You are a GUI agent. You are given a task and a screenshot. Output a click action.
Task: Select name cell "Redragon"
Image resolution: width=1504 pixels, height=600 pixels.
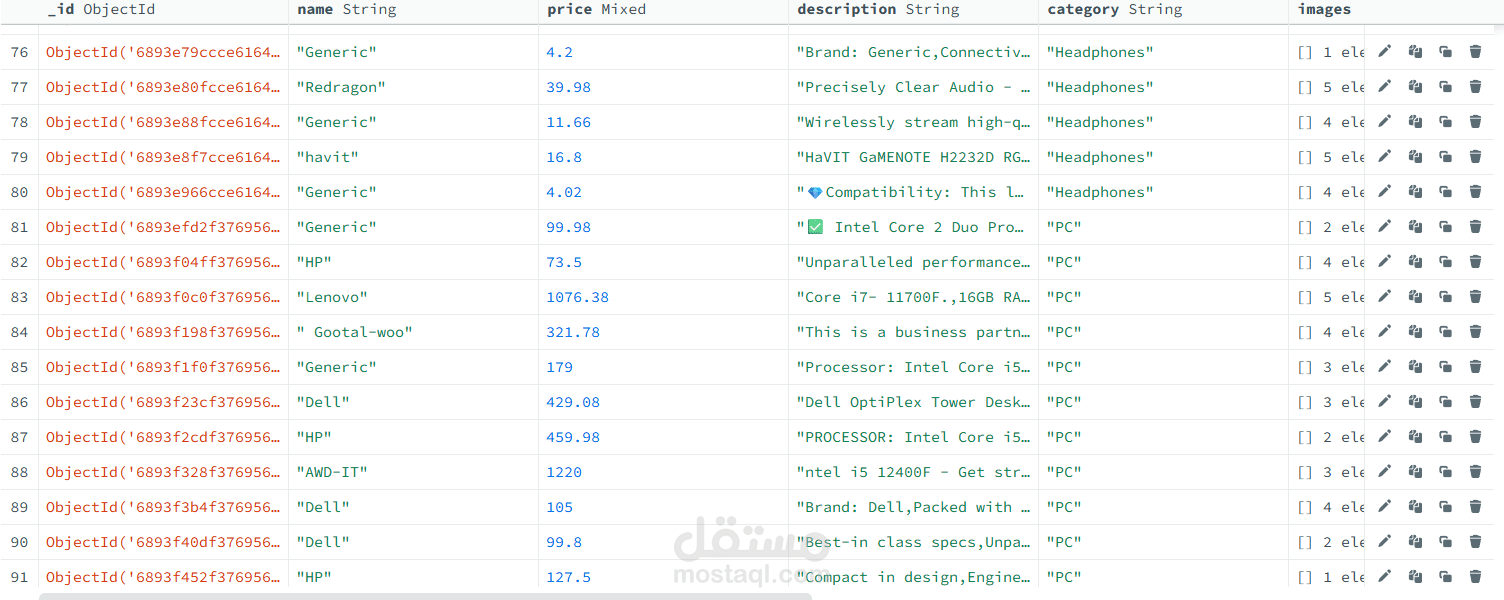point(341,87)
